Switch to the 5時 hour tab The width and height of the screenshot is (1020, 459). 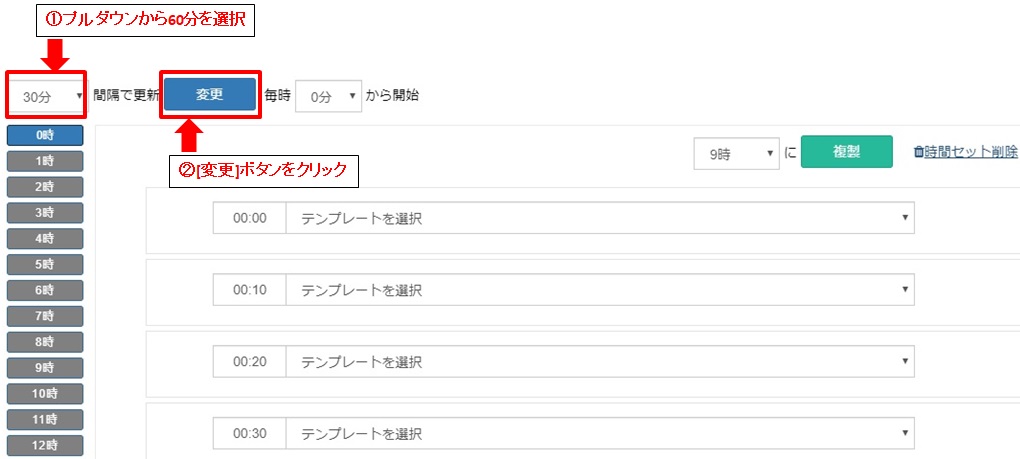(45, 265)
